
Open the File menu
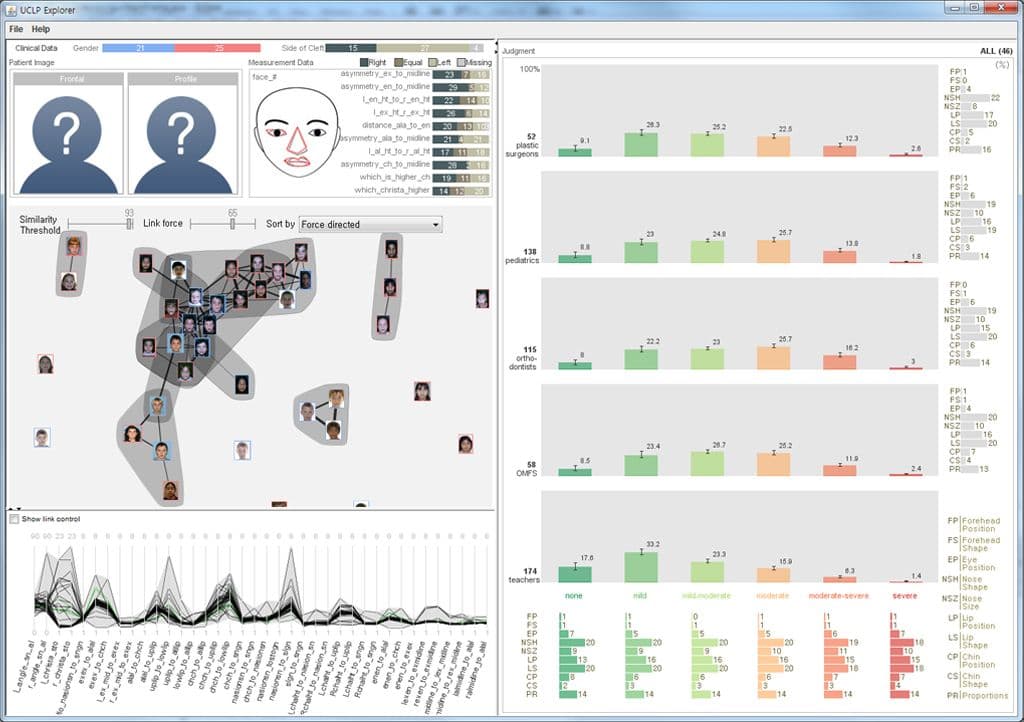[16, 29]
